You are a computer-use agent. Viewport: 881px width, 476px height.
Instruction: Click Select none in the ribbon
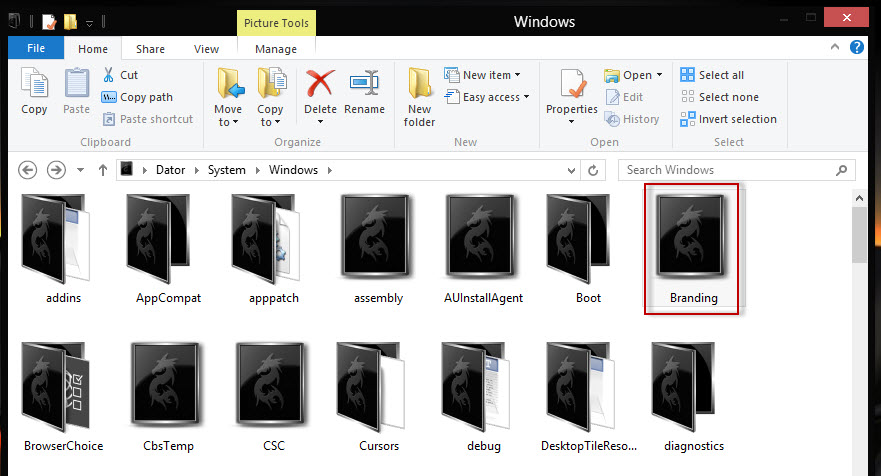[720, 97]
